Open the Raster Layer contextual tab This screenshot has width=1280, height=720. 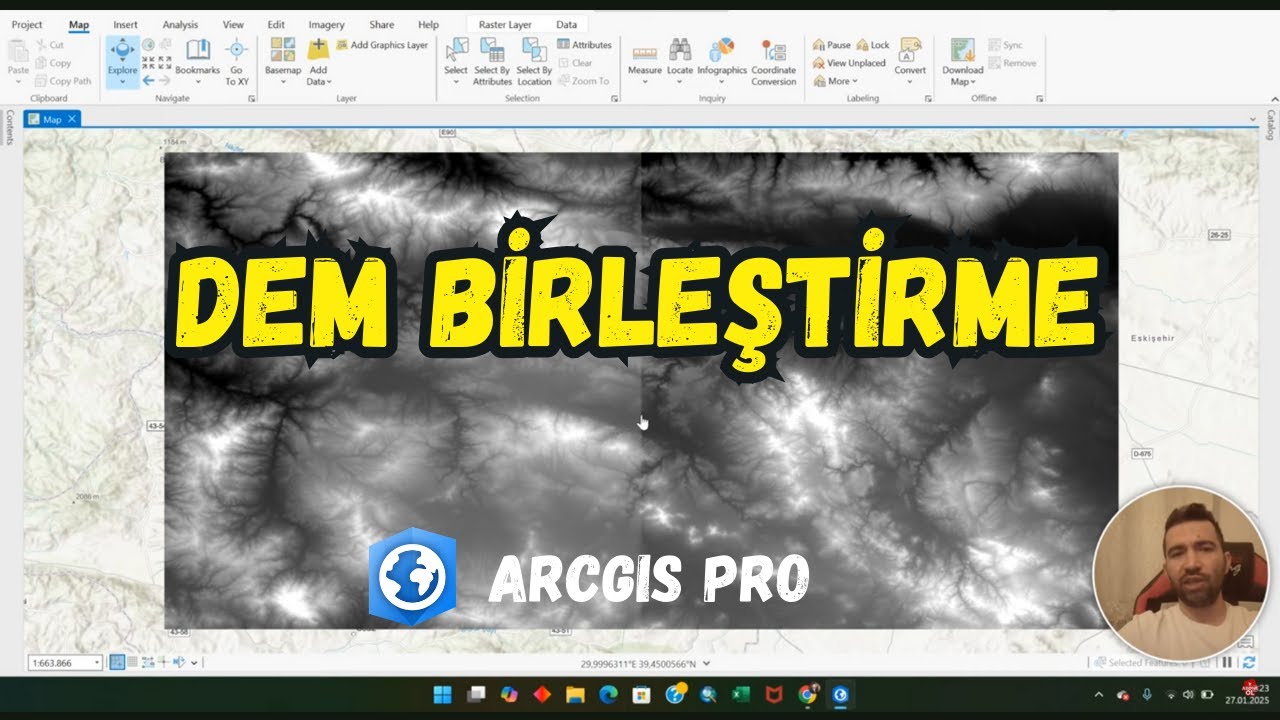pos(505,24)
